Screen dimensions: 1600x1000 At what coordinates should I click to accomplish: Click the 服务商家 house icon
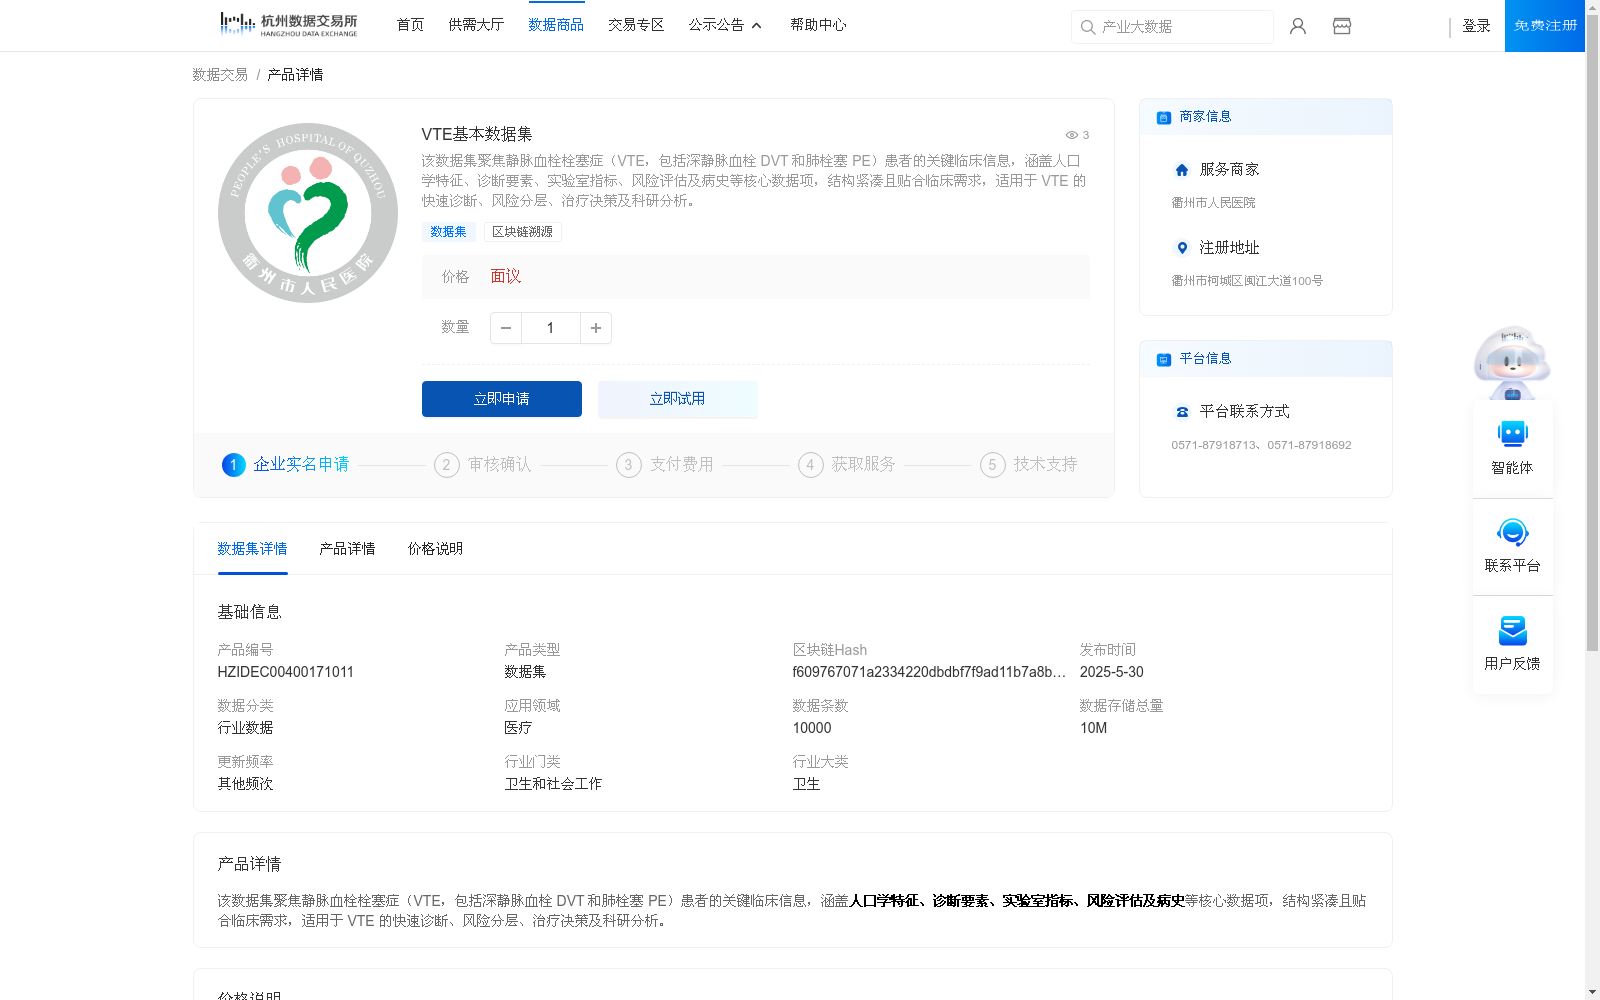[x=1182, y=170]
